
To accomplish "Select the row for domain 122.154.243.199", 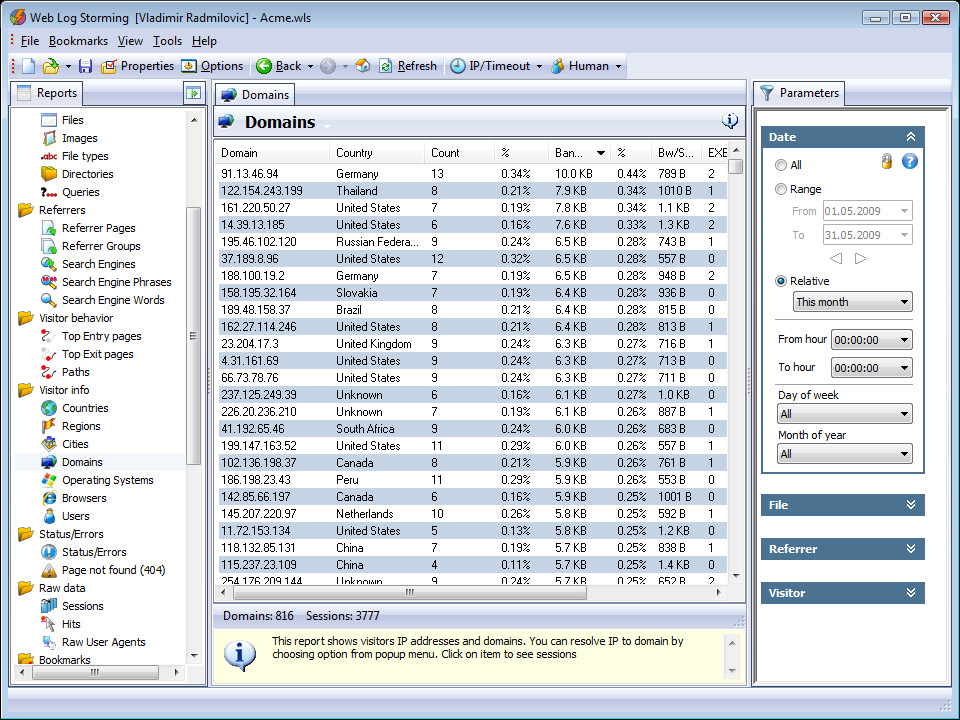I will tap(471, 191).
